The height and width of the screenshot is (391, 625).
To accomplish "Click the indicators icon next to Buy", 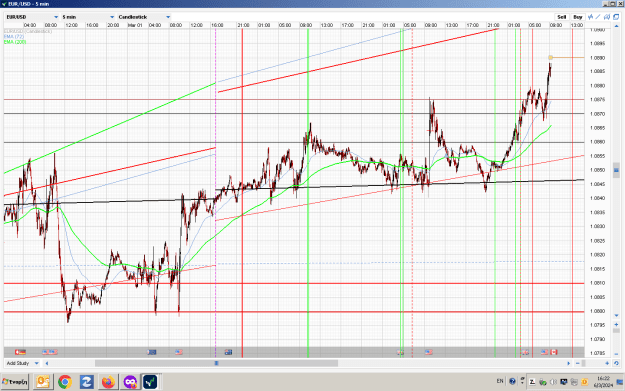I will point(590,17).
